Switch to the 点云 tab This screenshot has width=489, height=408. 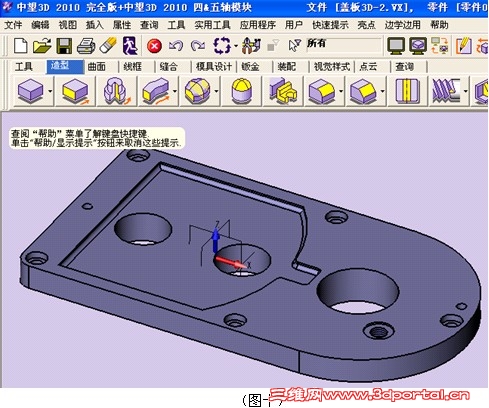tap(368, 67)
